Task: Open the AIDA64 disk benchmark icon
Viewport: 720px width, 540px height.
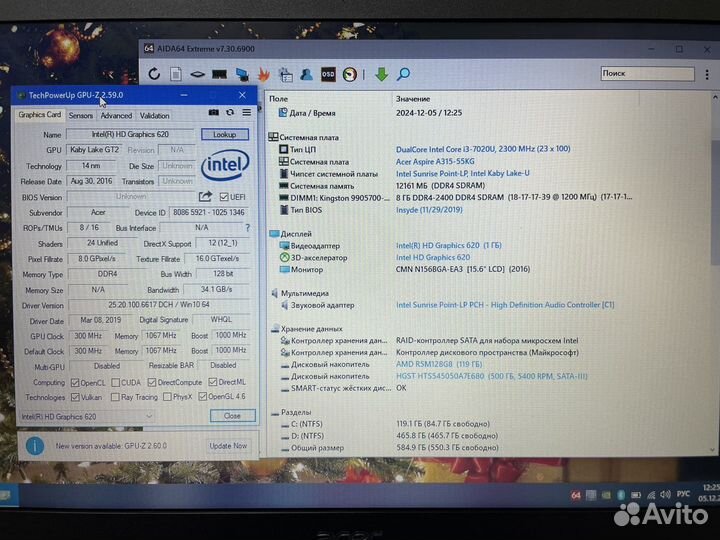Action: [197, 74]
